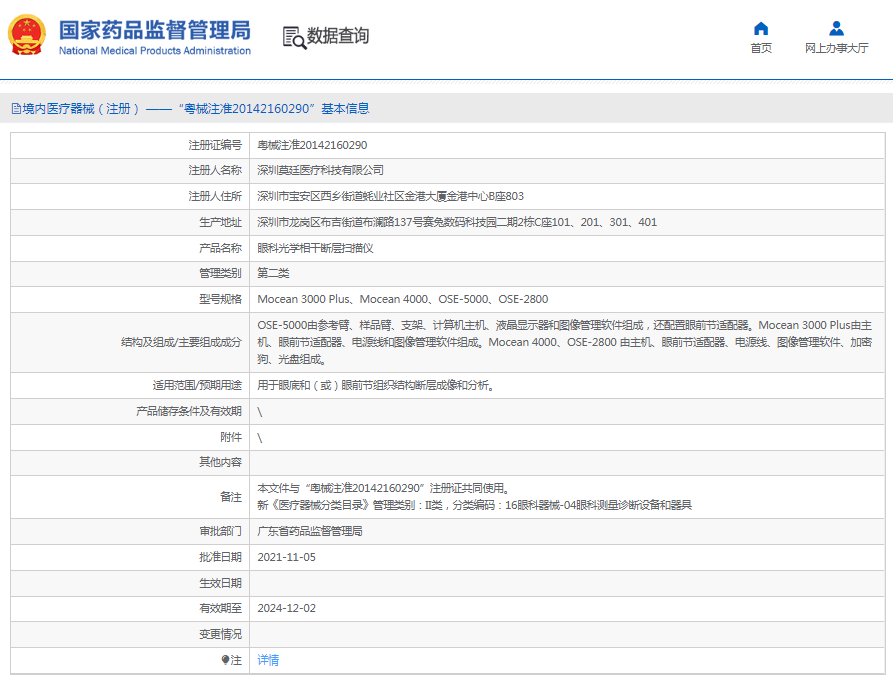Select intended use 用于眼底和（或）眼前节 text
The image size is (893, 679).
coord(375,386)
